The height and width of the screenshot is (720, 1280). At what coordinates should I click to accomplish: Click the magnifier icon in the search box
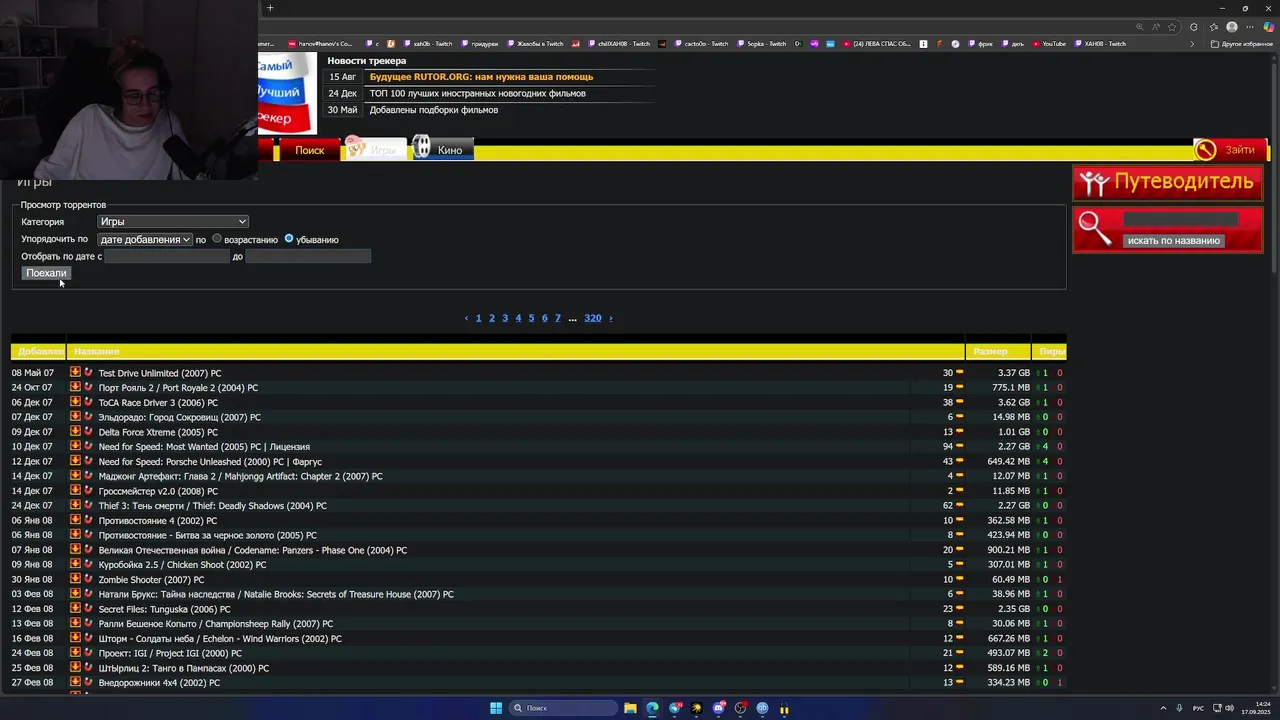tap(1095, 229)
